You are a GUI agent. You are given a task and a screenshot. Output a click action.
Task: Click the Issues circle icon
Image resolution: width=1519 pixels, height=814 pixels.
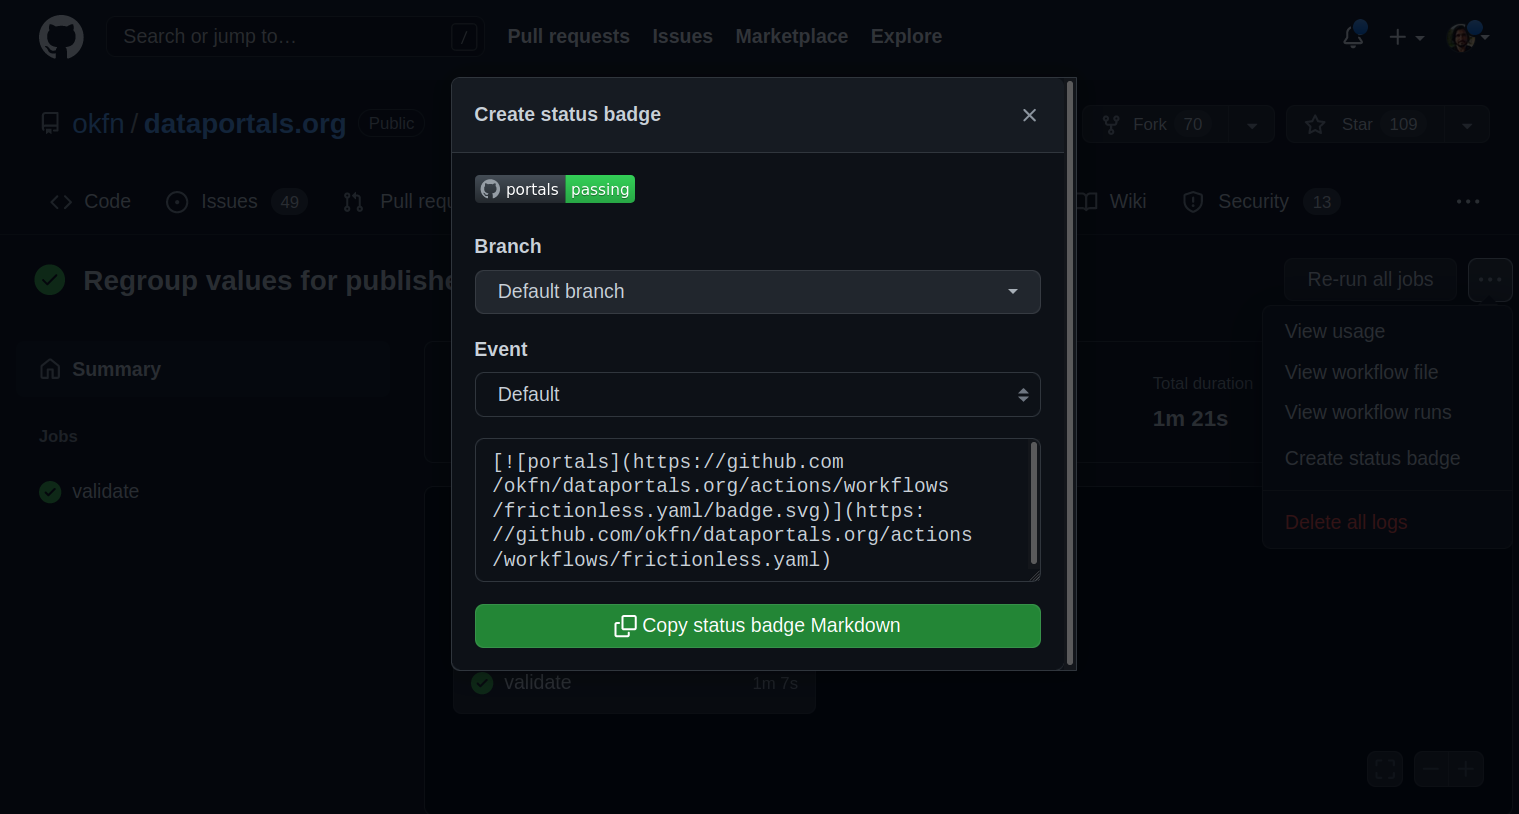point(176,201)
